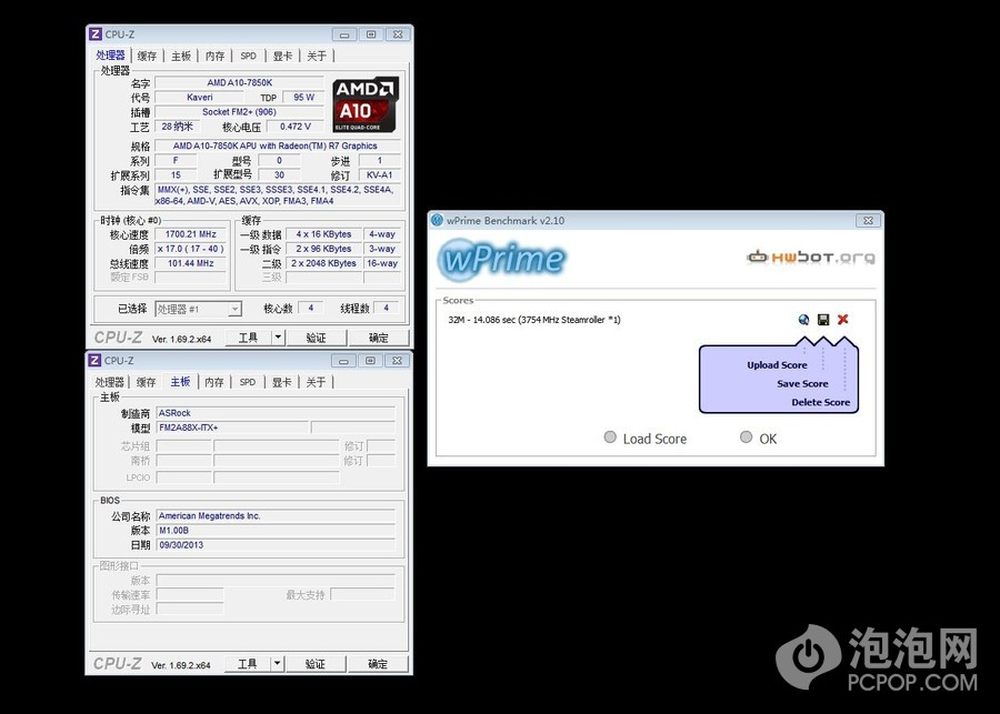Click the floppy disk save icon in wPrime
Viewport: 1000px width, 714px height.
pos(823,319)
